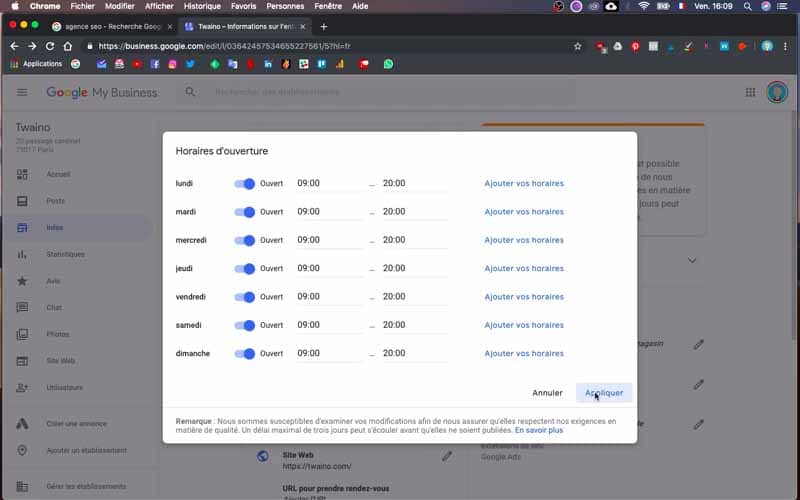Screen dimensions: 800x500
Task: Go back using the browser back arrow
Action: pos(14,46)
